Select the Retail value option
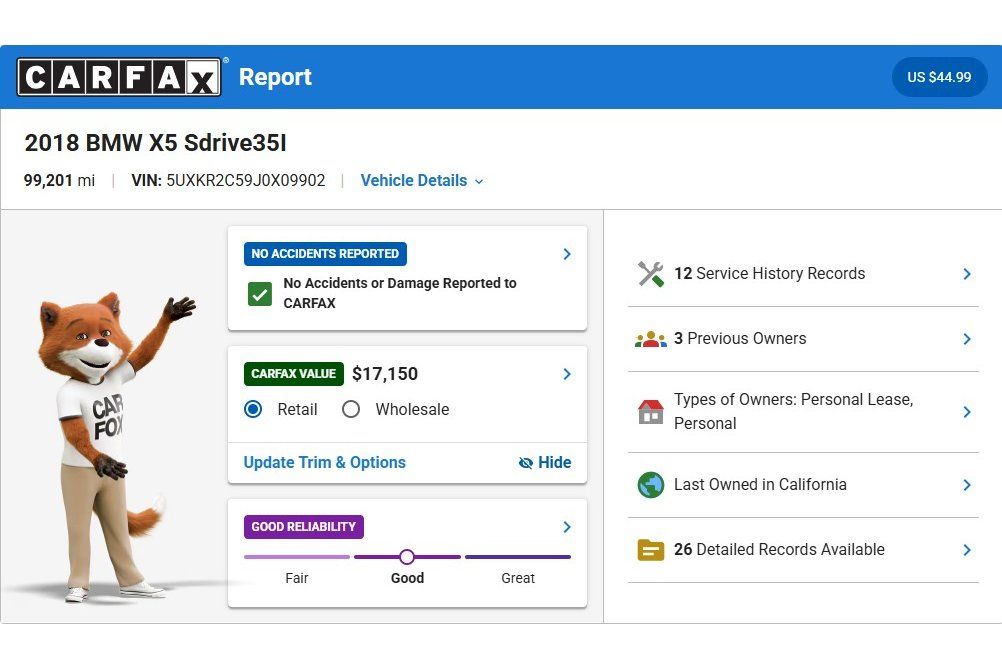1002x668 pixels. click(x=253, y=409)
